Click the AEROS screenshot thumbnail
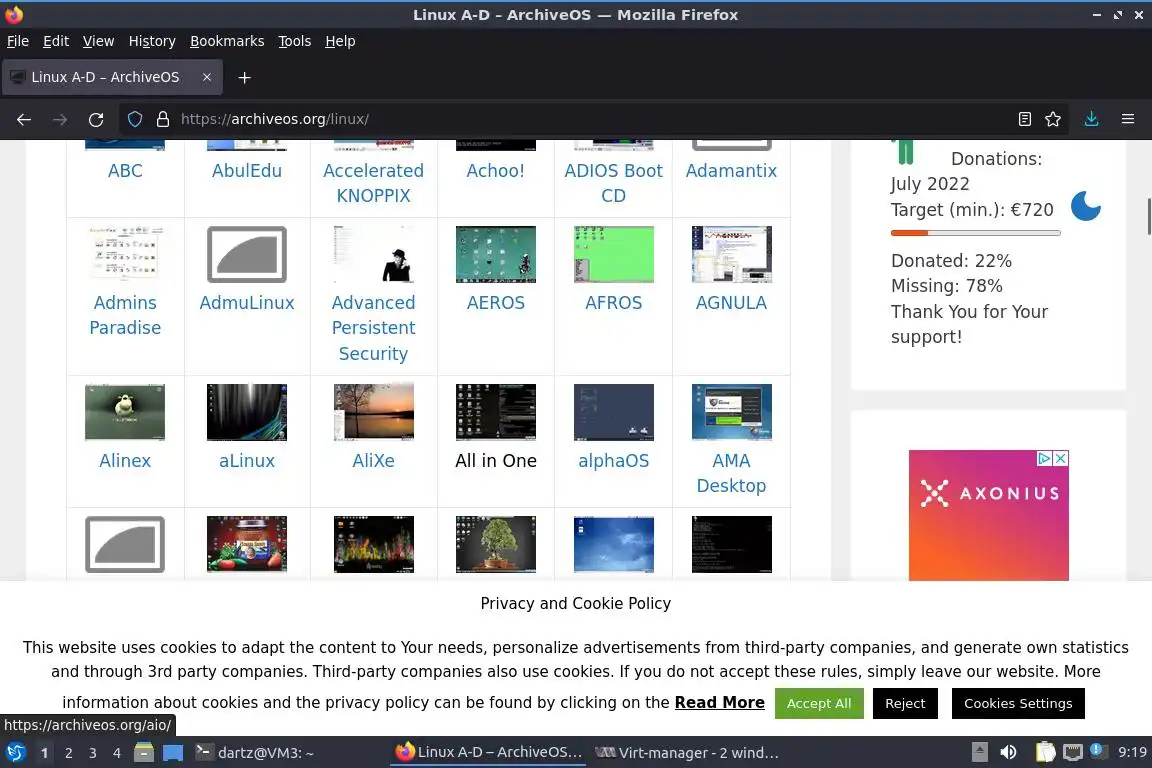Viewport: 1152px width, 768px height. coord(495,254)
